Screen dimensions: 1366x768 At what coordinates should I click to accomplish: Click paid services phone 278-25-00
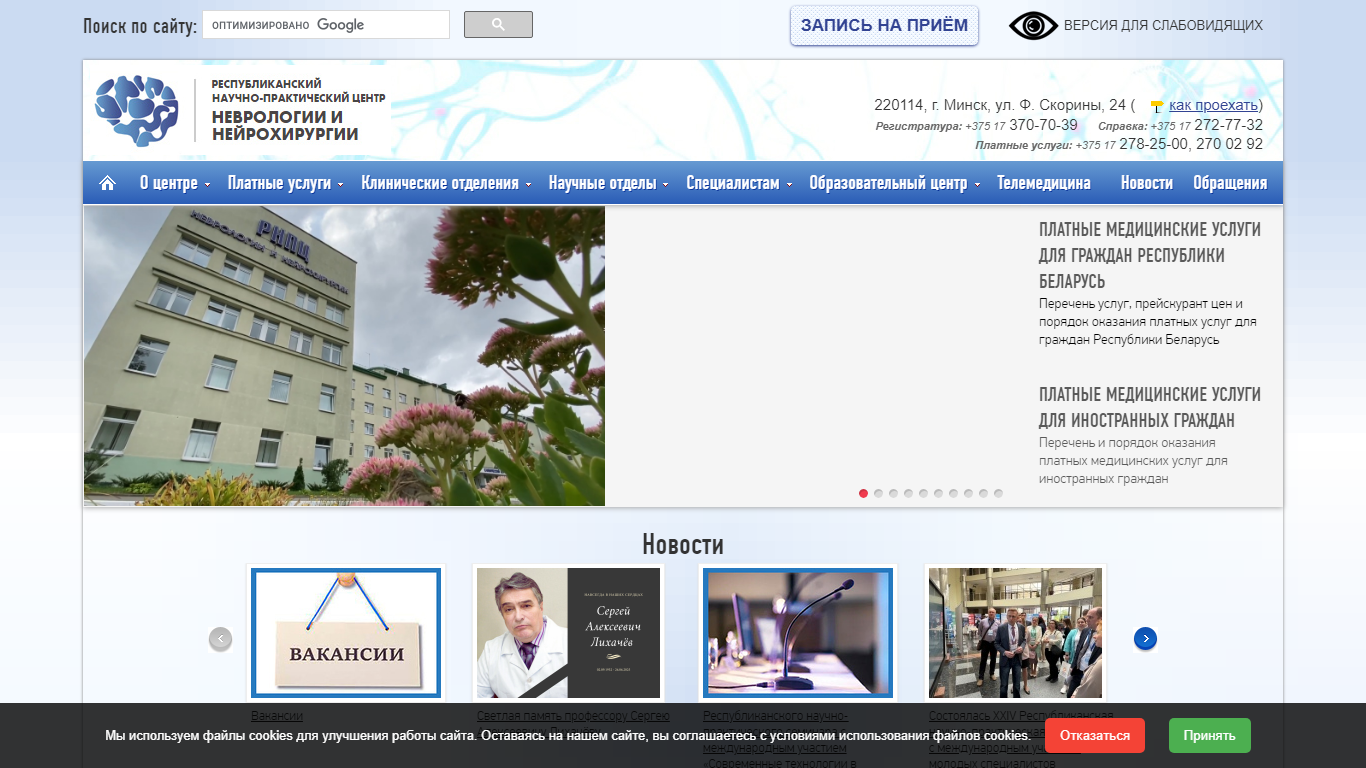pyautogui.click(x=1154, y=144)
